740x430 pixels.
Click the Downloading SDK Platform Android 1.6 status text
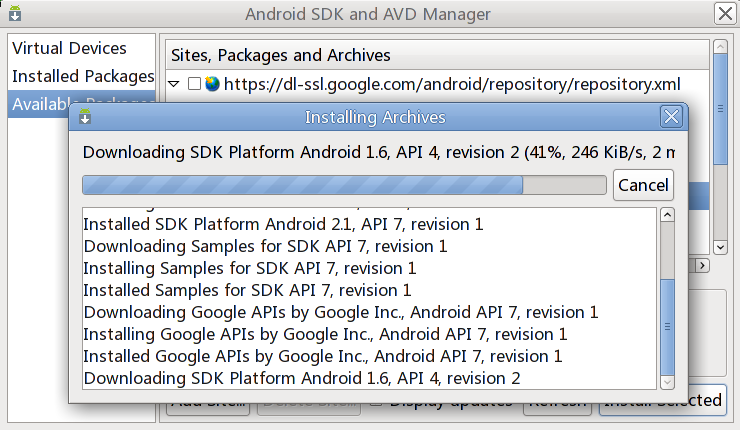click(379, 152)
